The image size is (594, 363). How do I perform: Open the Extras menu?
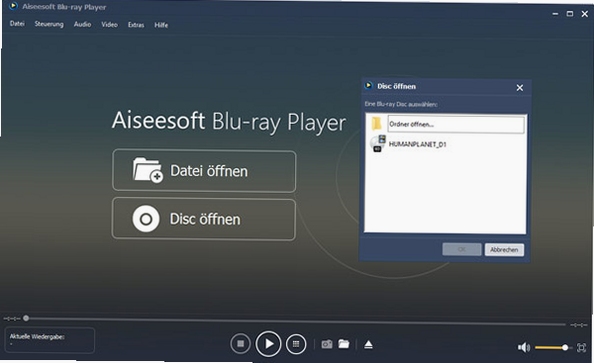tap(136, 25)
